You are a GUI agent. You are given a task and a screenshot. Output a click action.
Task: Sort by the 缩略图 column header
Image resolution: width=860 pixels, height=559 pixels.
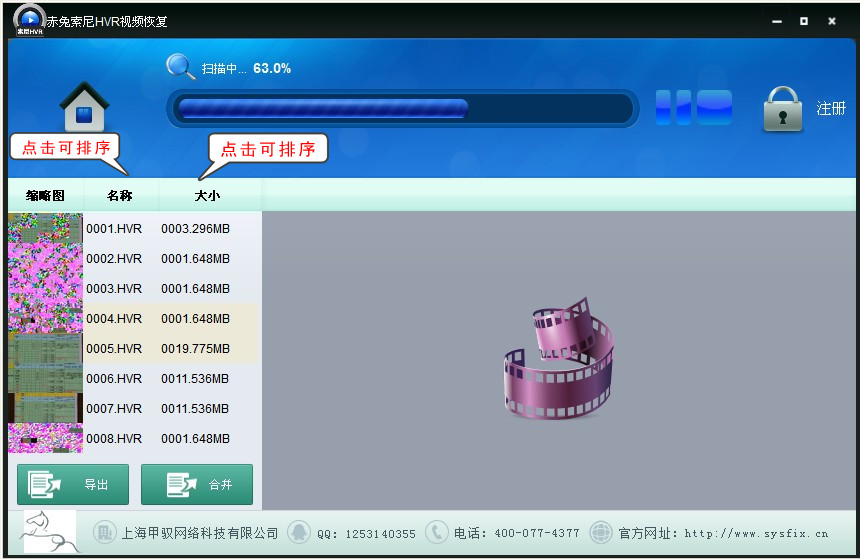[46, 195]
